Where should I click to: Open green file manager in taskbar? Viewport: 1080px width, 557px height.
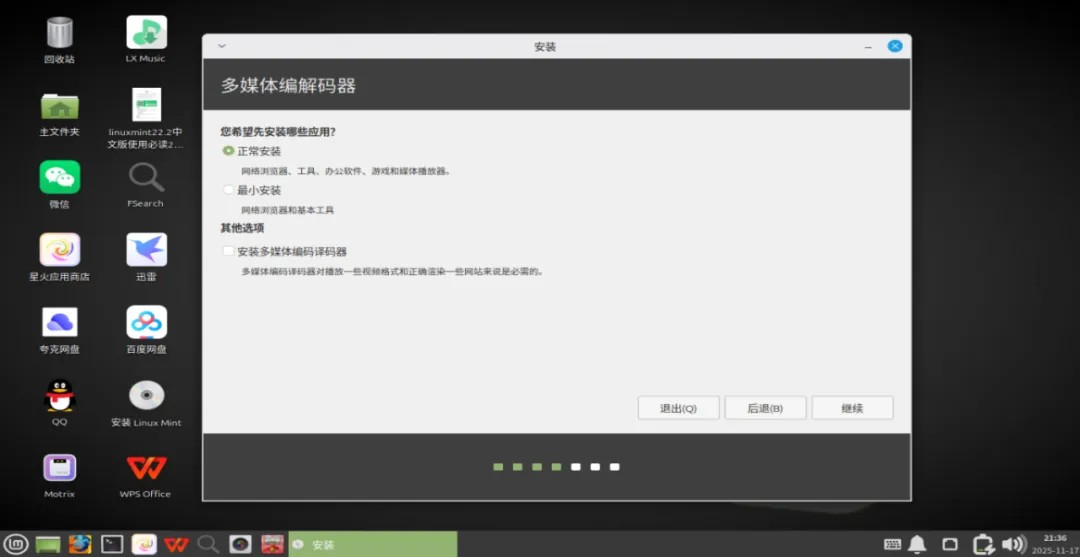(48, 544)
